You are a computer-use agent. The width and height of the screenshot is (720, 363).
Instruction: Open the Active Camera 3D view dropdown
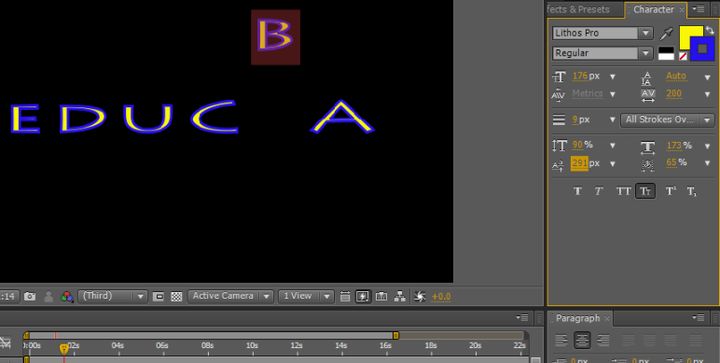(231, 296)
